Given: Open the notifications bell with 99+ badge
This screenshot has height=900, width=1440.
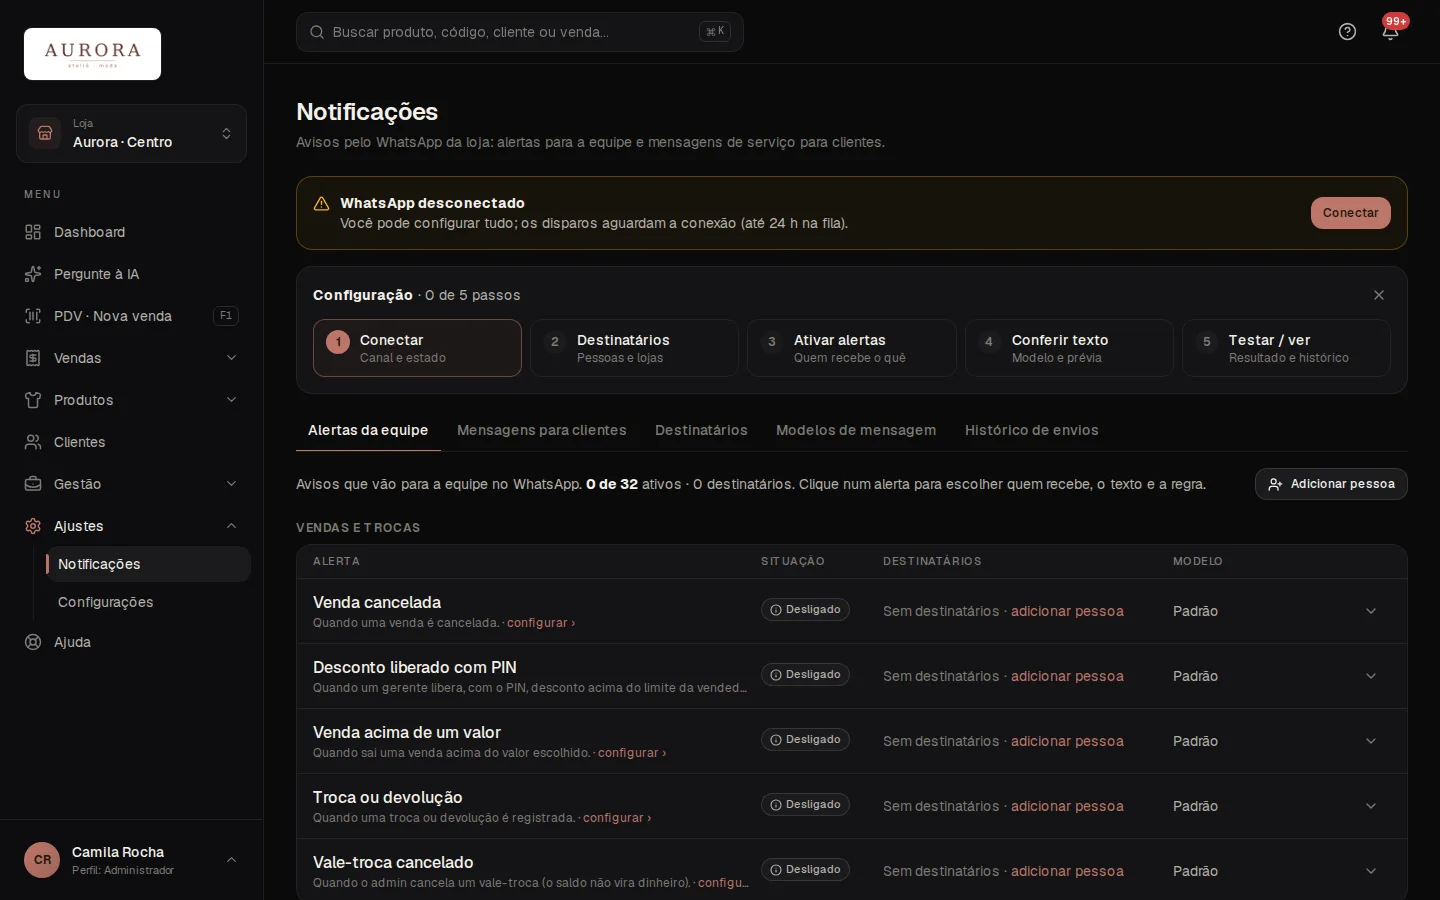Looking at the screenshot, I should click(x=1390, y=32).
